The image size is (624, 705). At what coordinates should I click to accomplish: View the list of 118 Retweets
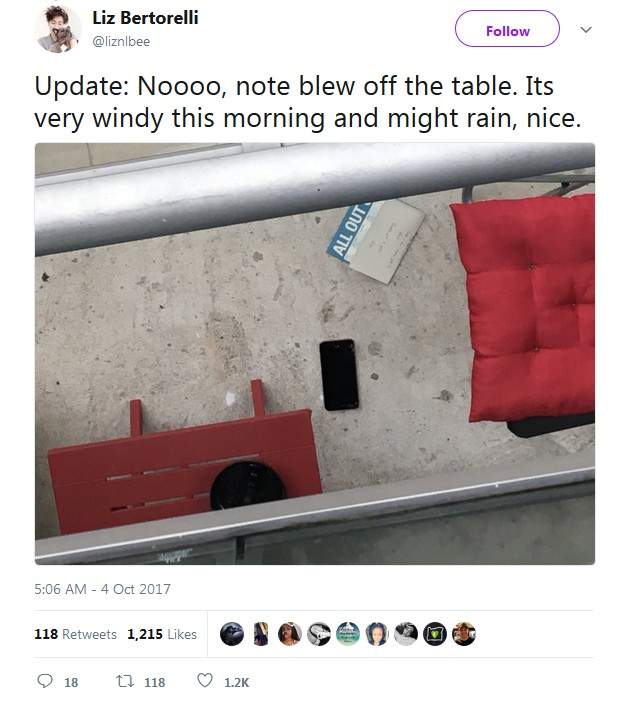pos(76,634)
